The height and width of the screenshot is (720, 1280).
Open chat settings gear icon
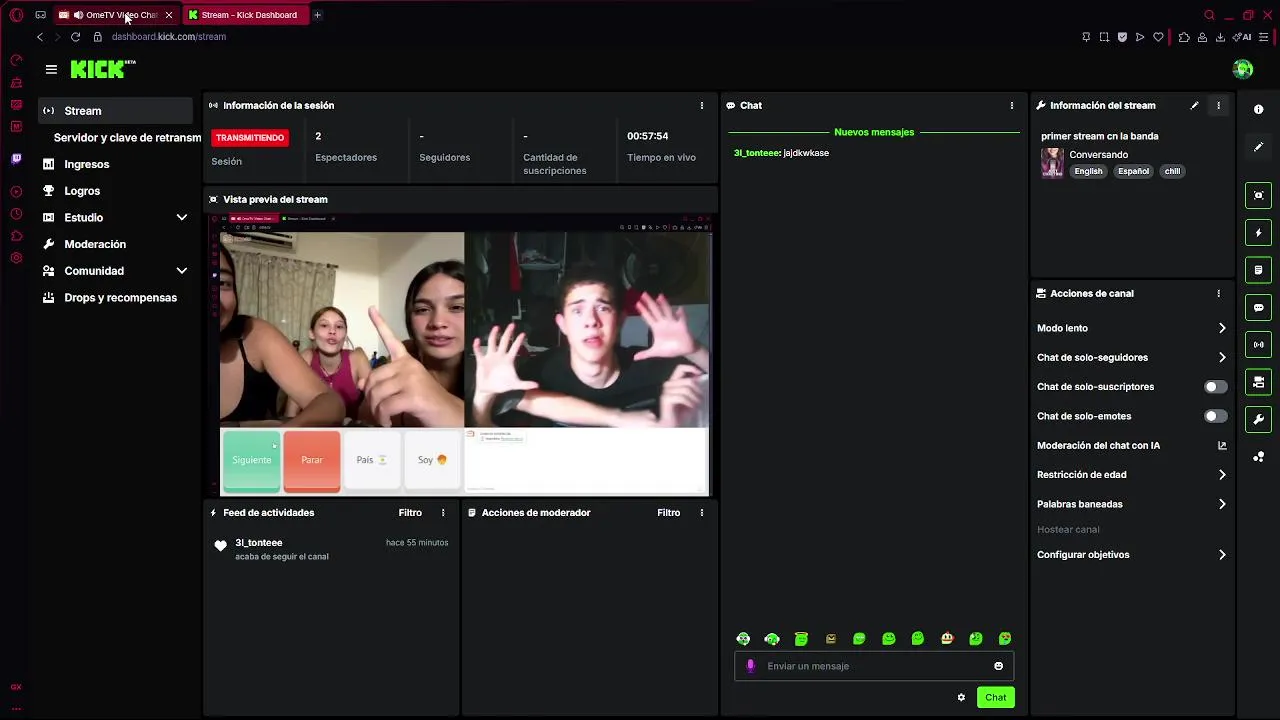click(961, 697)
